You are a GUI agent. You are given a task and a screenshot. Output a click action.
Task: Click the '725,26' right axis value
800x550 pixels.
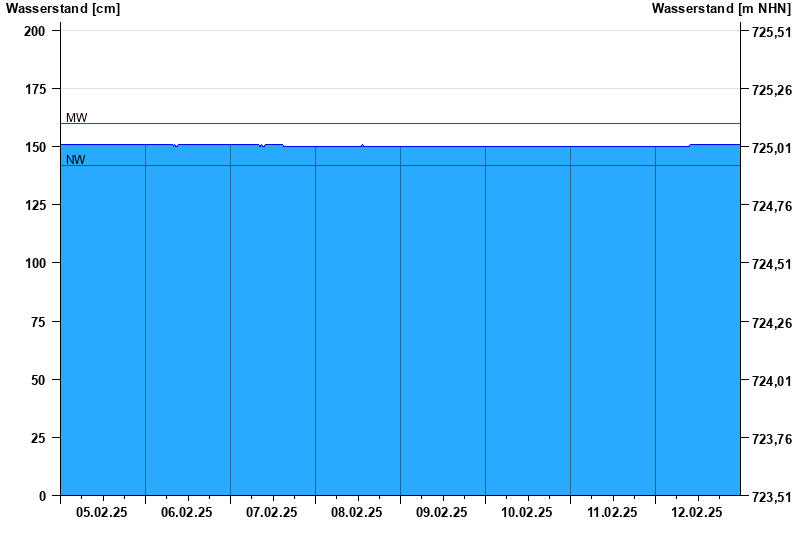pyautogui.click(x=772, y=90)
